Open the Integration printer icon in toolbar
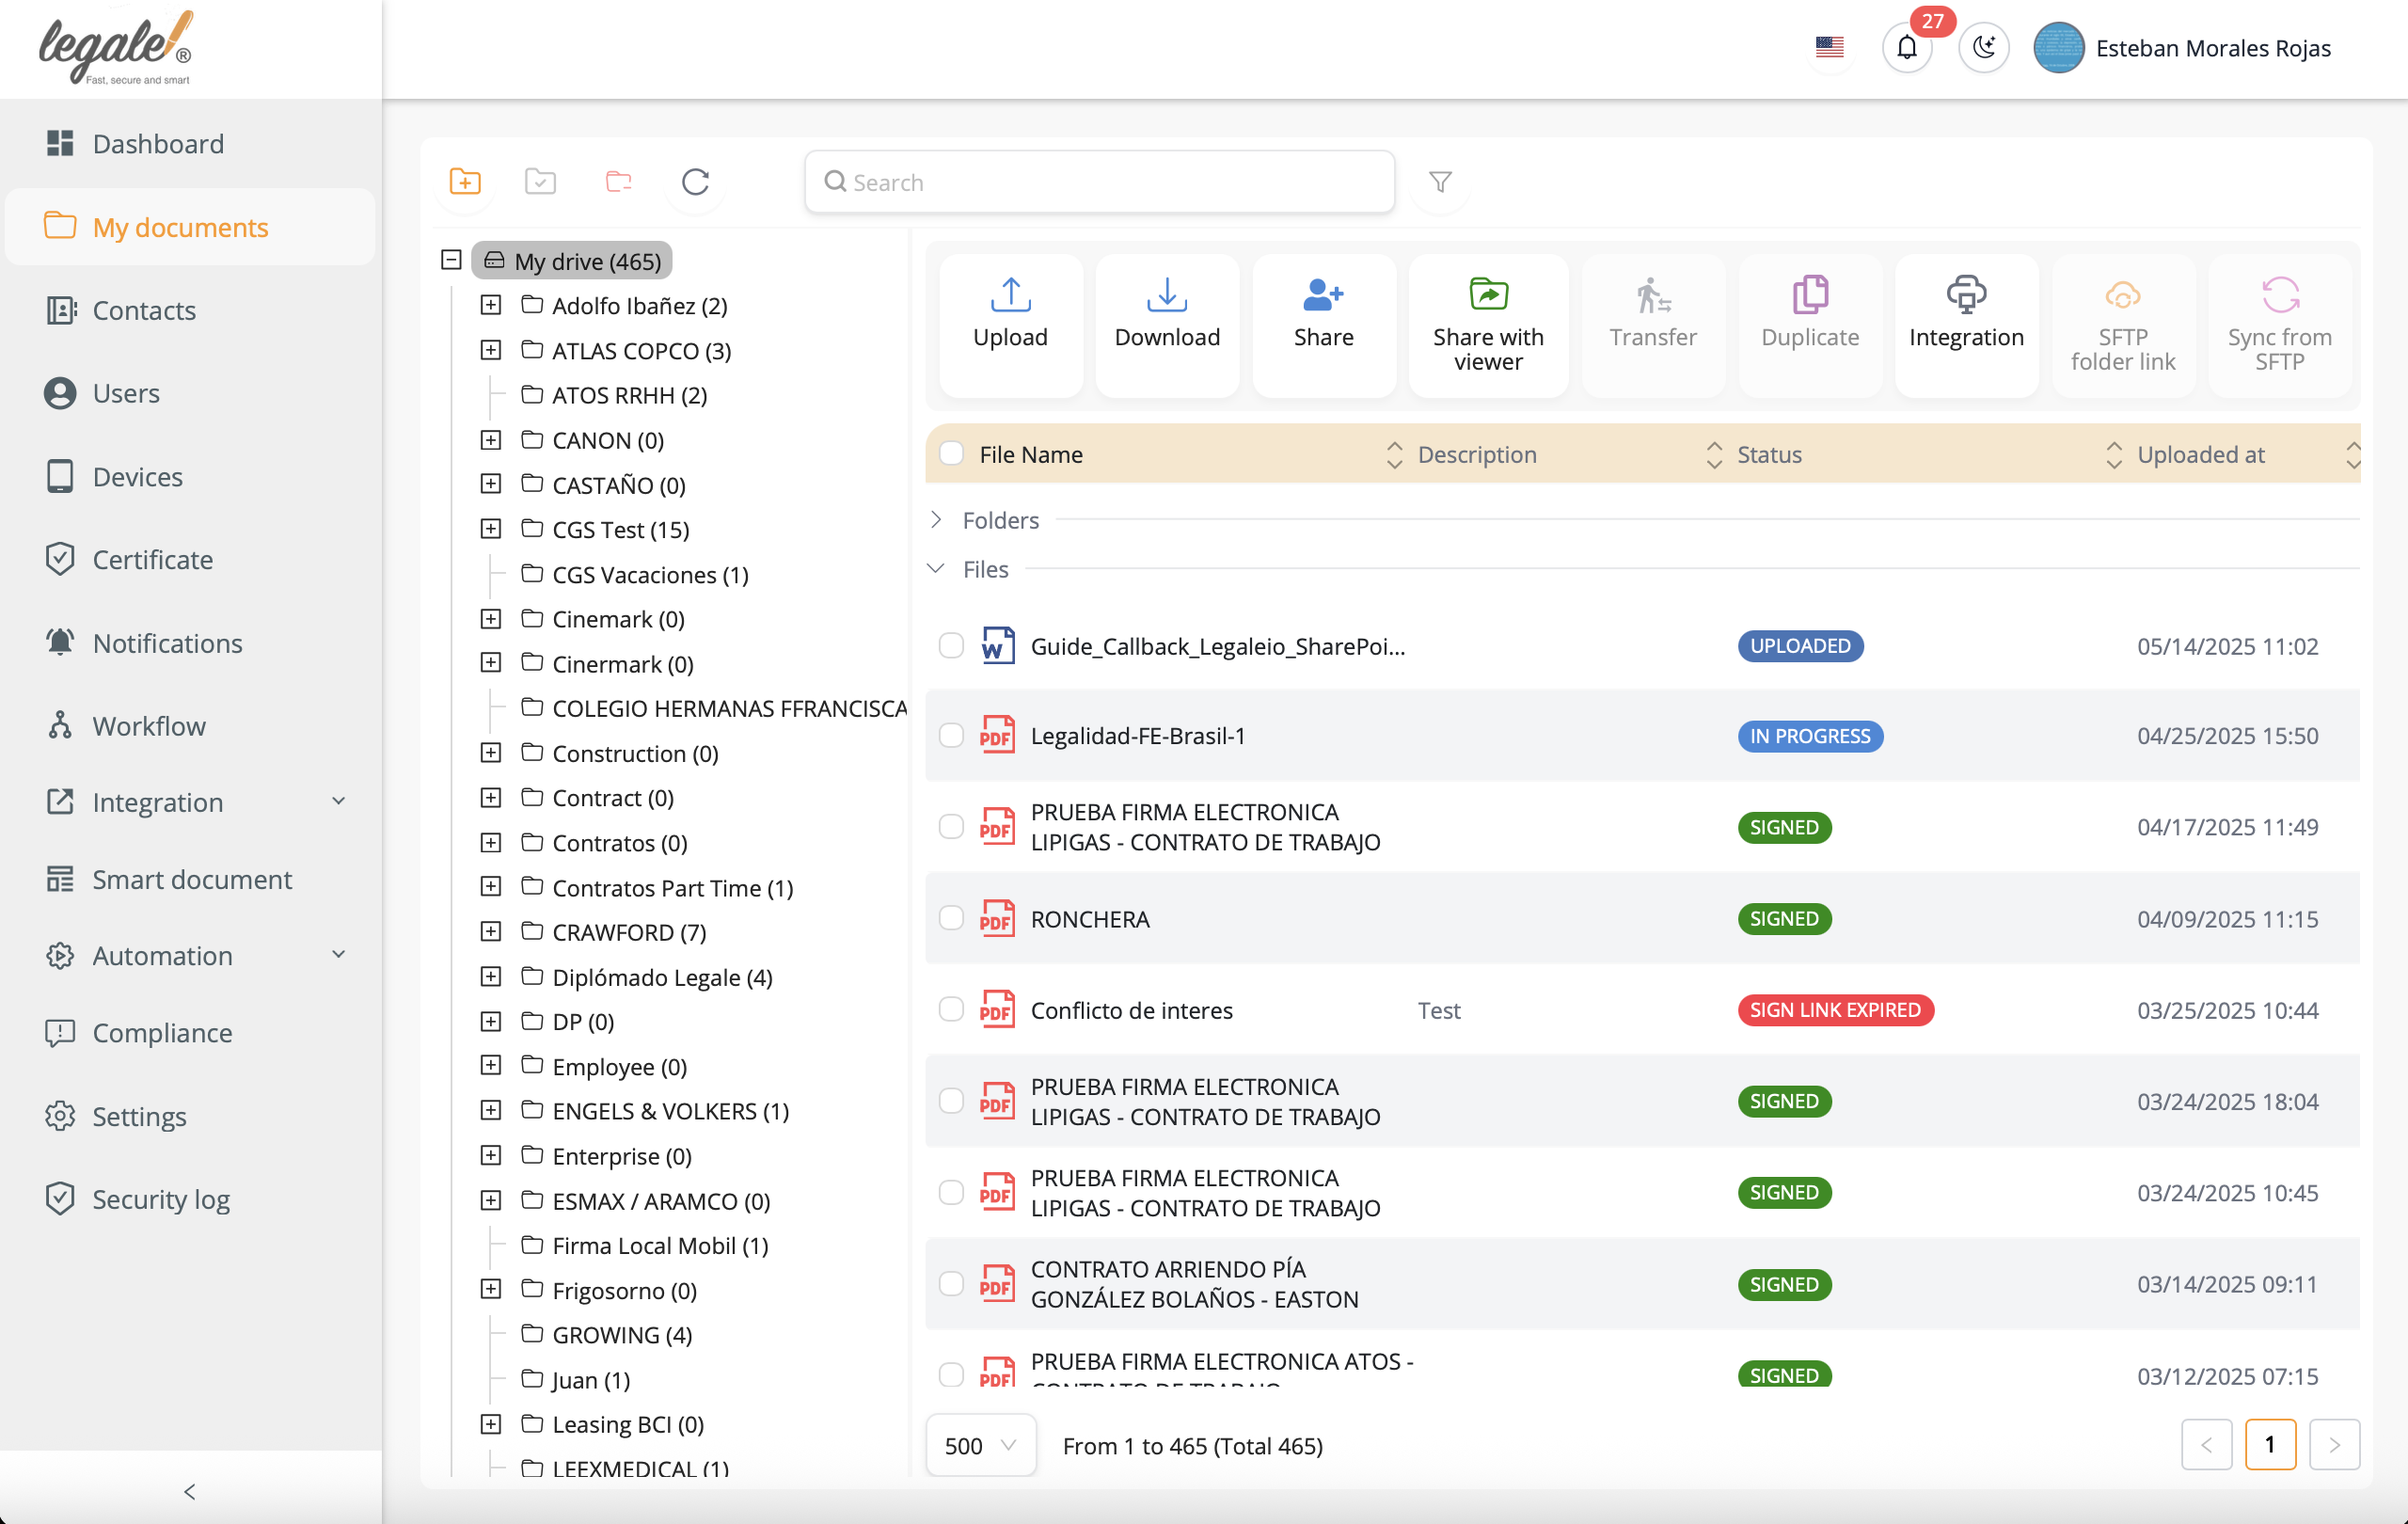This screenshot has width=2408, height=1524. (1966, 296)
